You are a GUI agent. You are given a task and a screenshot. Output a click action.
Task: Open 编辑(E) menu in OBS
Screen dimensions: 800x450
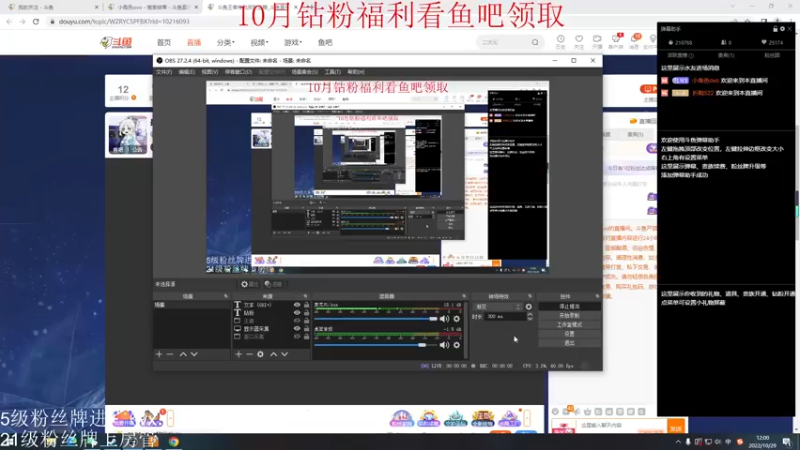[x=187, y=72]
